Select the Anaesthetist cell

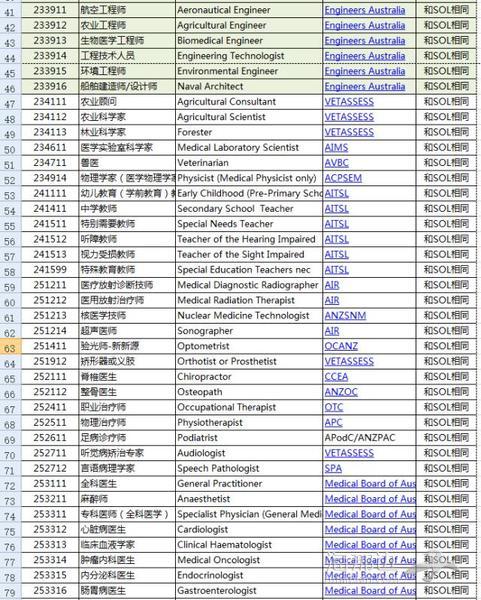(249, 499)
